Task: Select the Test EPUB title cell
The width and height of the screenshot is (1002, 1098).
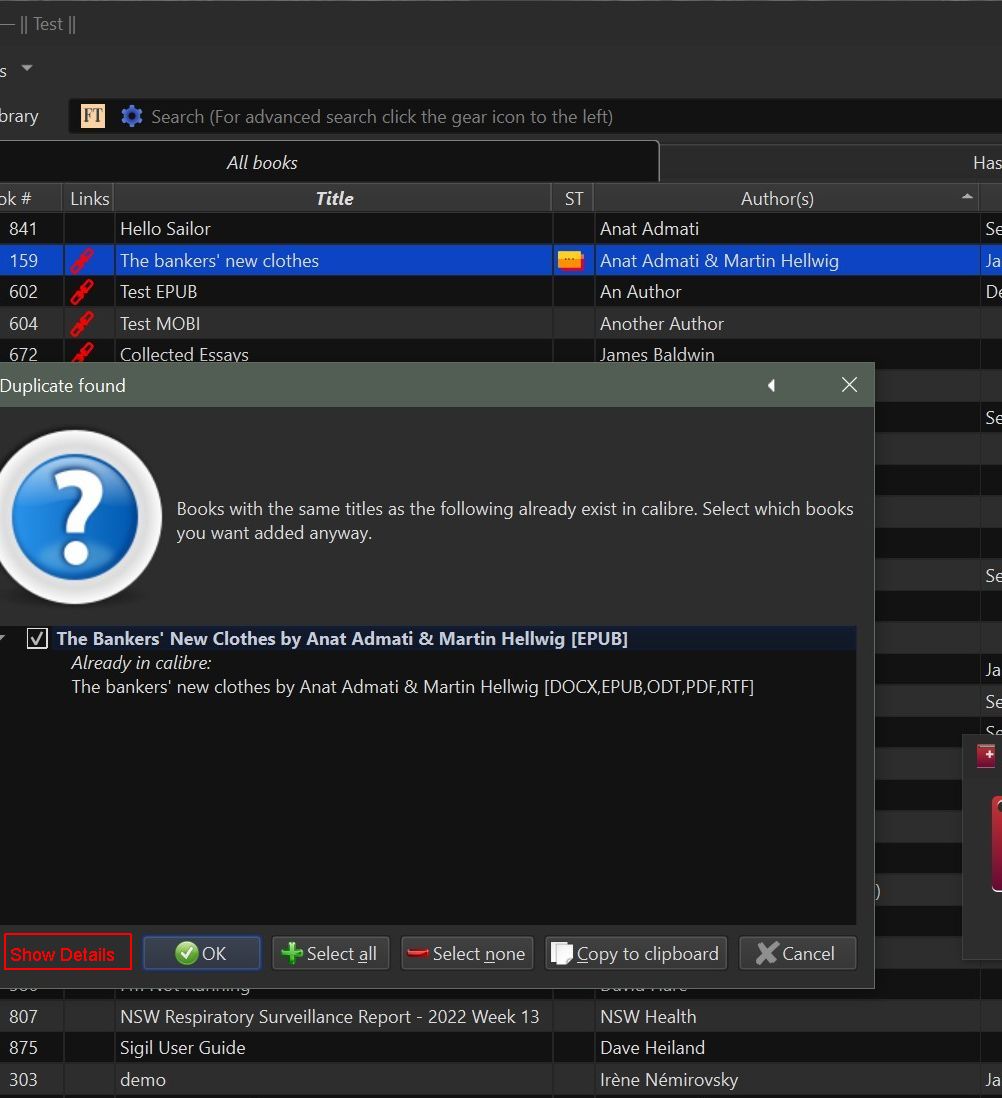Action: click(333, 292)
